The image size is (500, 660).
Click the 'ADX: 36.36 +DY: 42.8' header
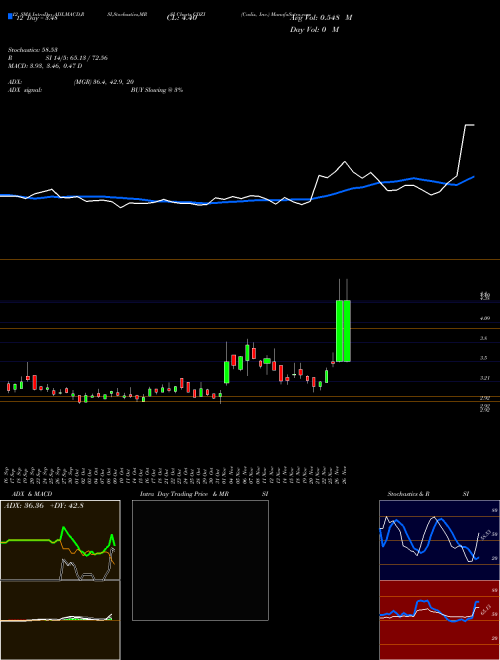(x=44, y=506)
